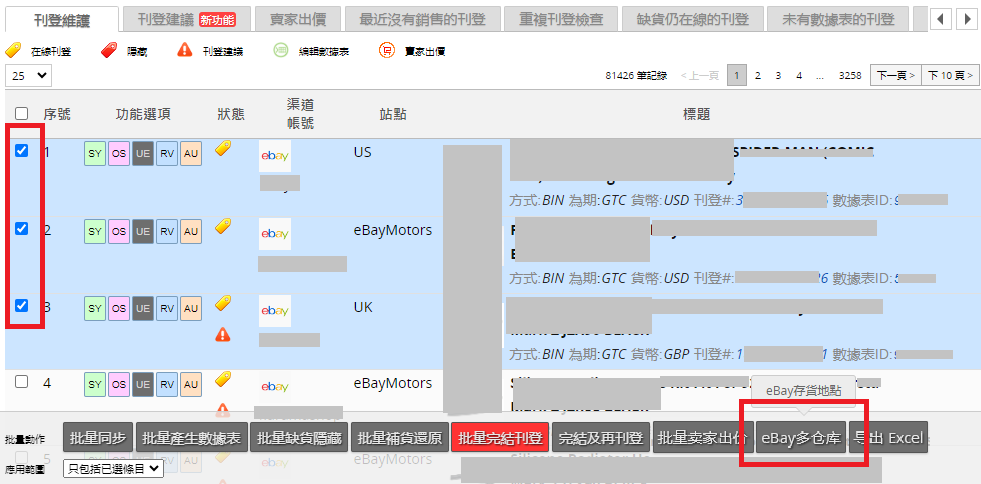Click the UE icon in row 3
981x484 pixels.
click(143, 308)
